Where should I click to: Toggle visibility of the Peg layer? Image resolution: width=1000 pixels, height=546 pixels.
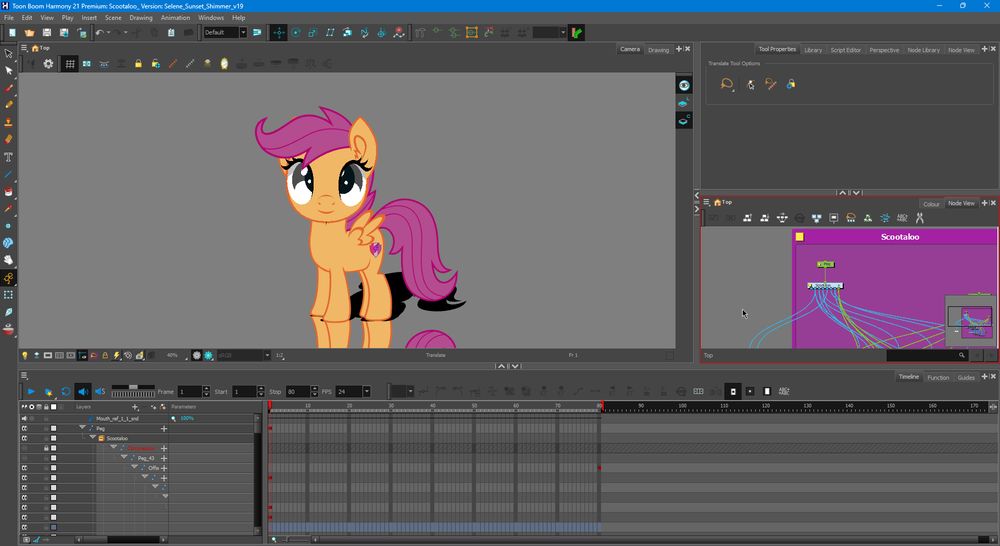click(24, 428)
